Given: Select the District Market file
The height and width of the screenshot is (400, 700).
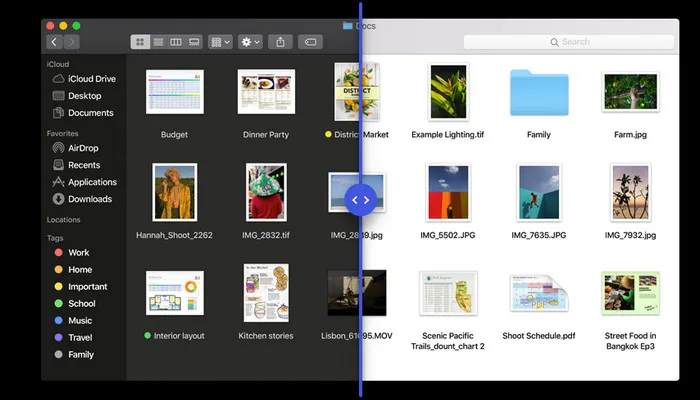Looking at the screenshot, I should [x=357, y=92].
